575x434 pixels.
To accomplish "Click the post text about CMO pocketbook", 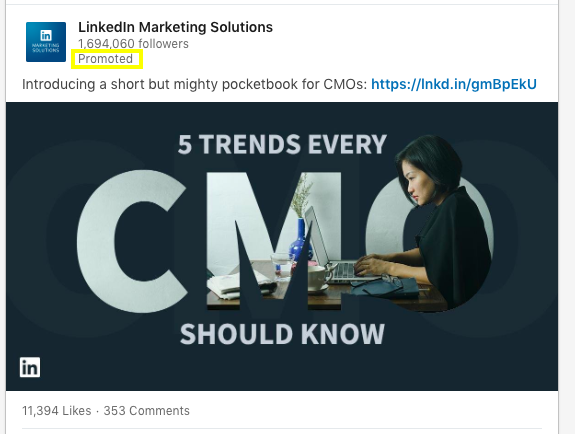I will coord(194,84).
